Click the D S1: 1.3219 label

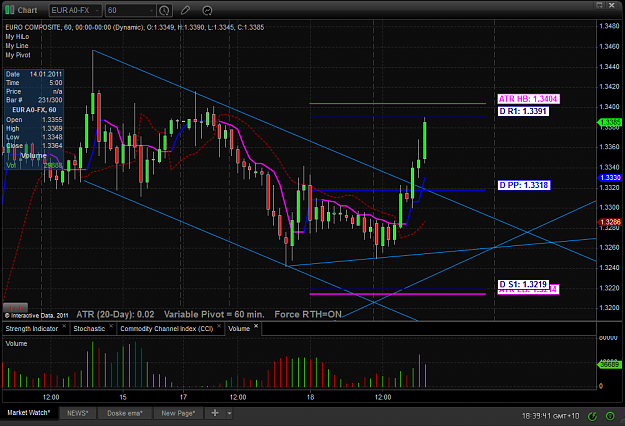coord(523,284)
